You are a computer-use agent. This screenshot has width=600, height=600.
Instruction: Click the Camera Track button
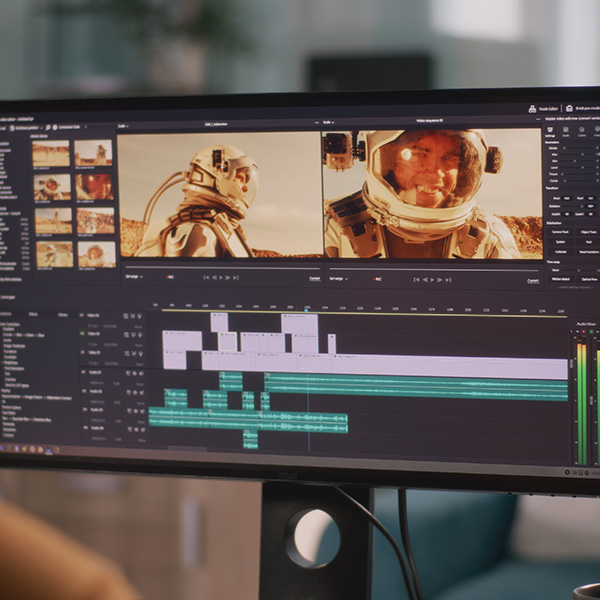point(561,231)
